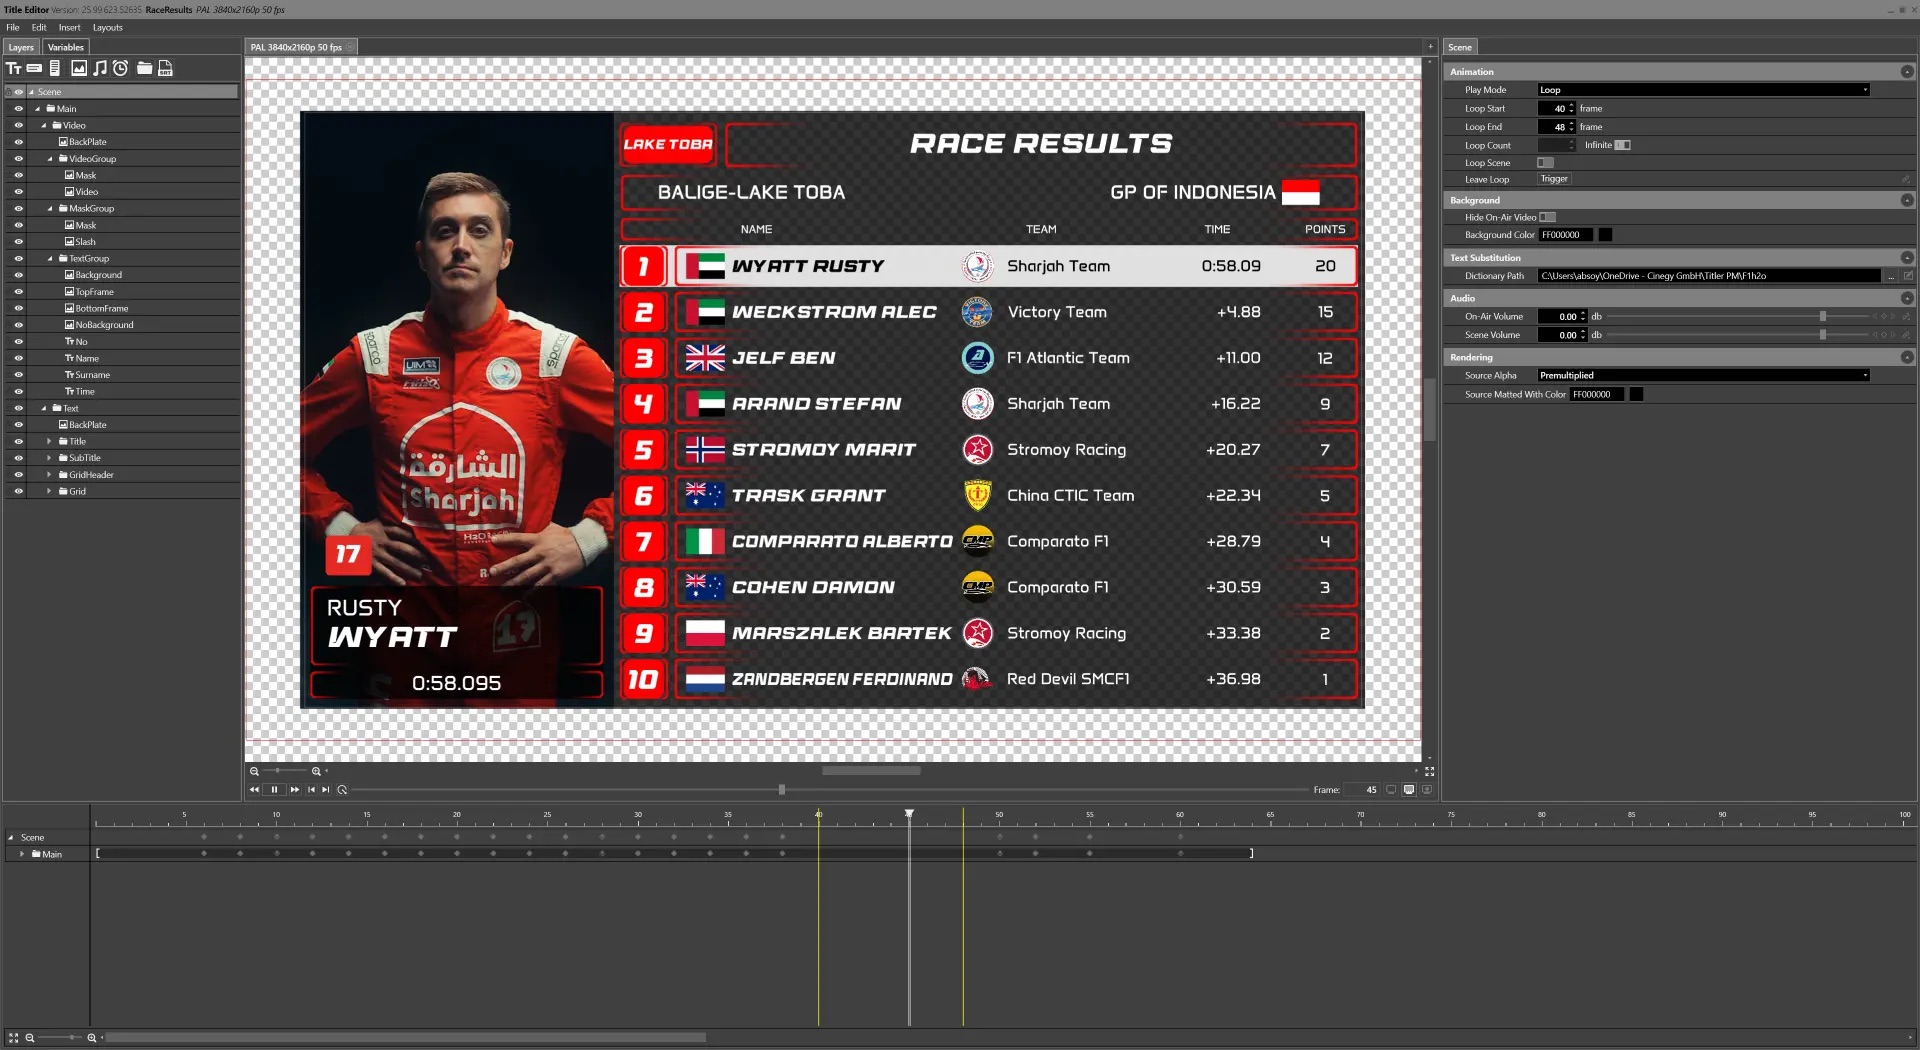
Task: Collapse the Animation section
Action: click(x=1907, y=72)
